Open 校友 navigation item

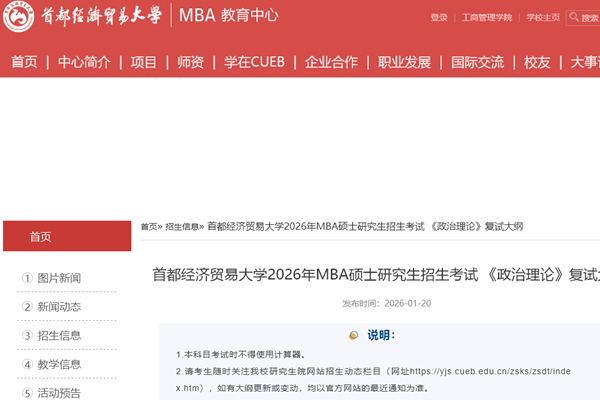(x=537, y=62)
